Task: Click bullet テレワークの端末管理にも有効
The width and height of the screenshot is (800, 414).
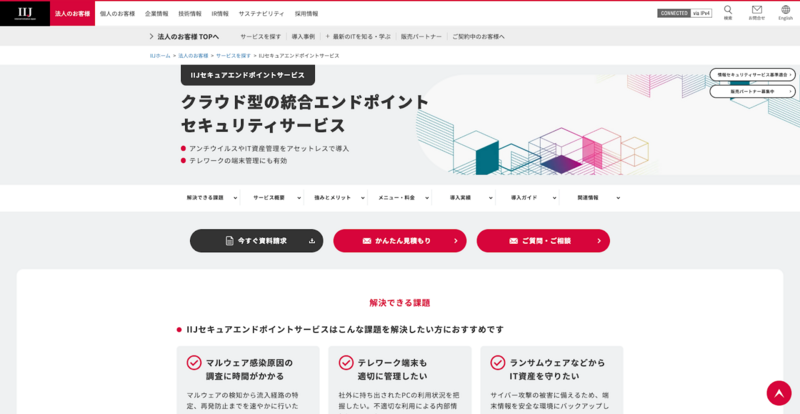Action: [x=238, y=161]
